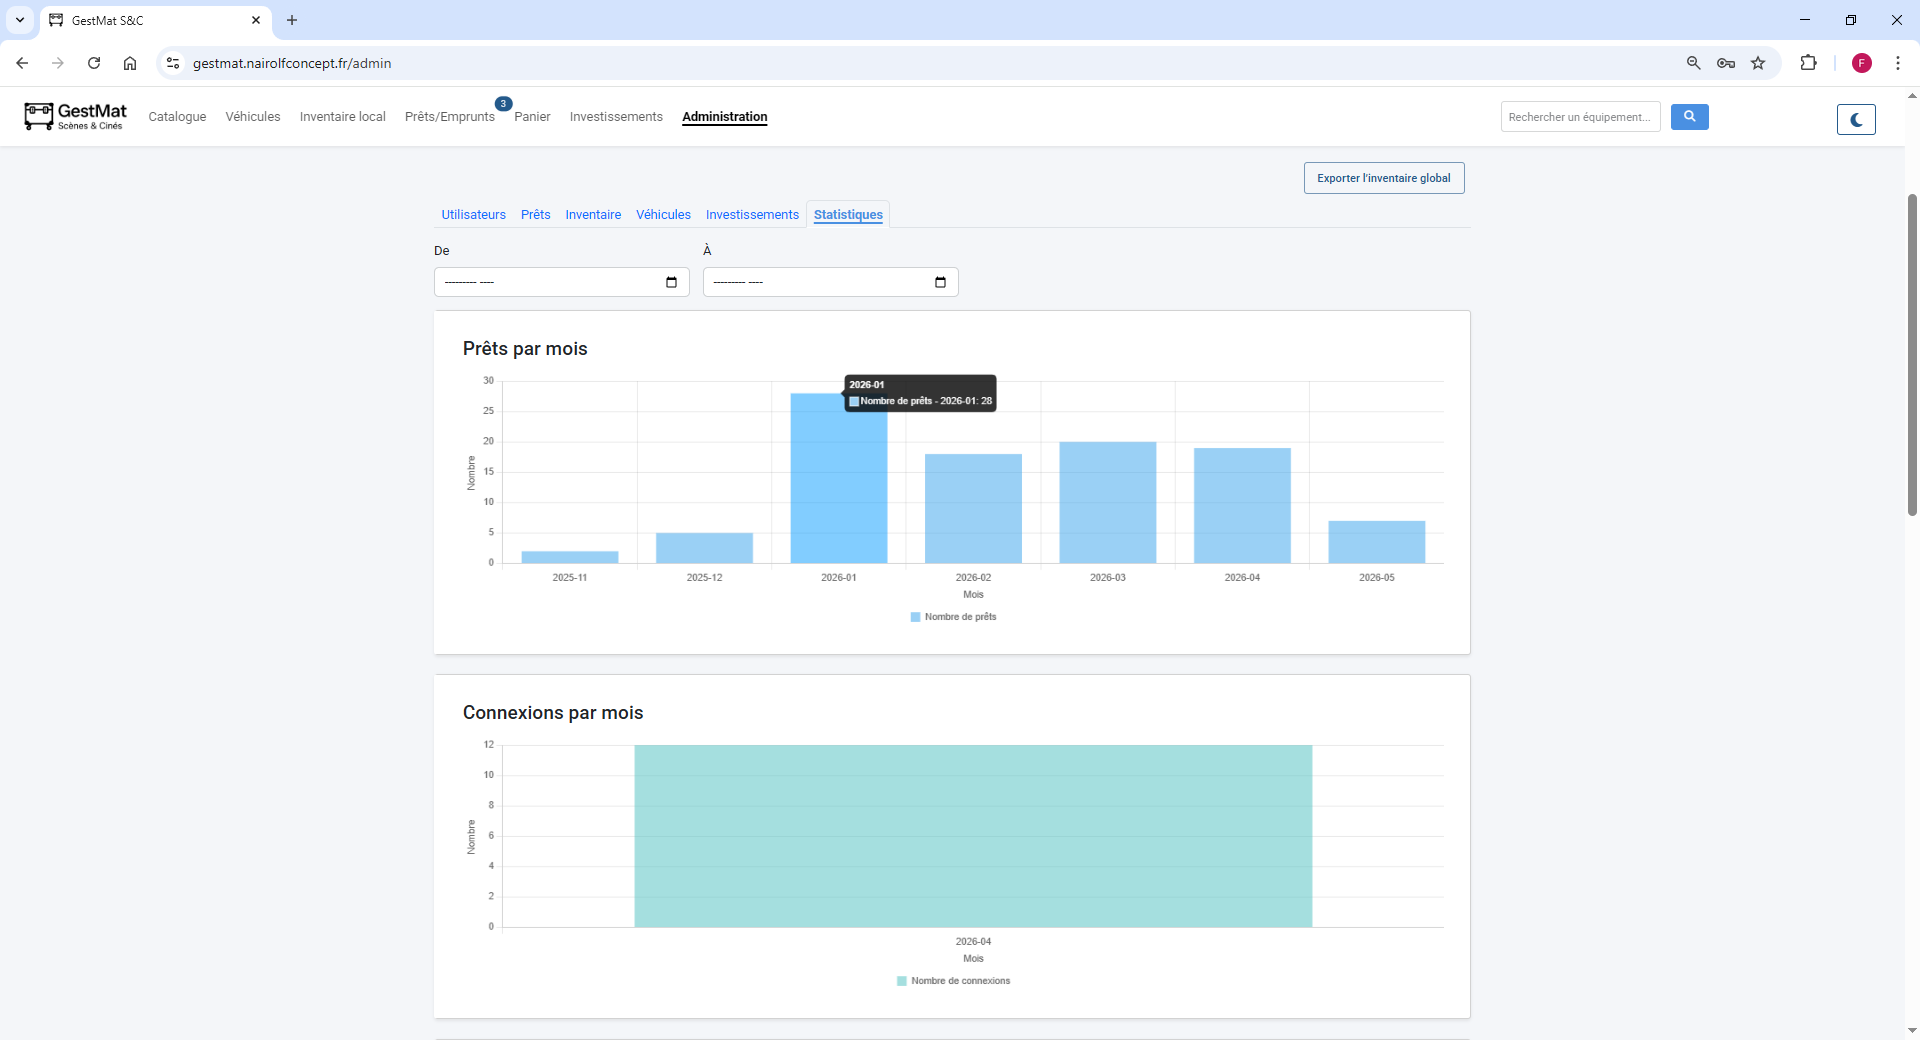Open Investissements in top navigation
Viewport: 1920px width, 1040px height.
click(616, 117)
